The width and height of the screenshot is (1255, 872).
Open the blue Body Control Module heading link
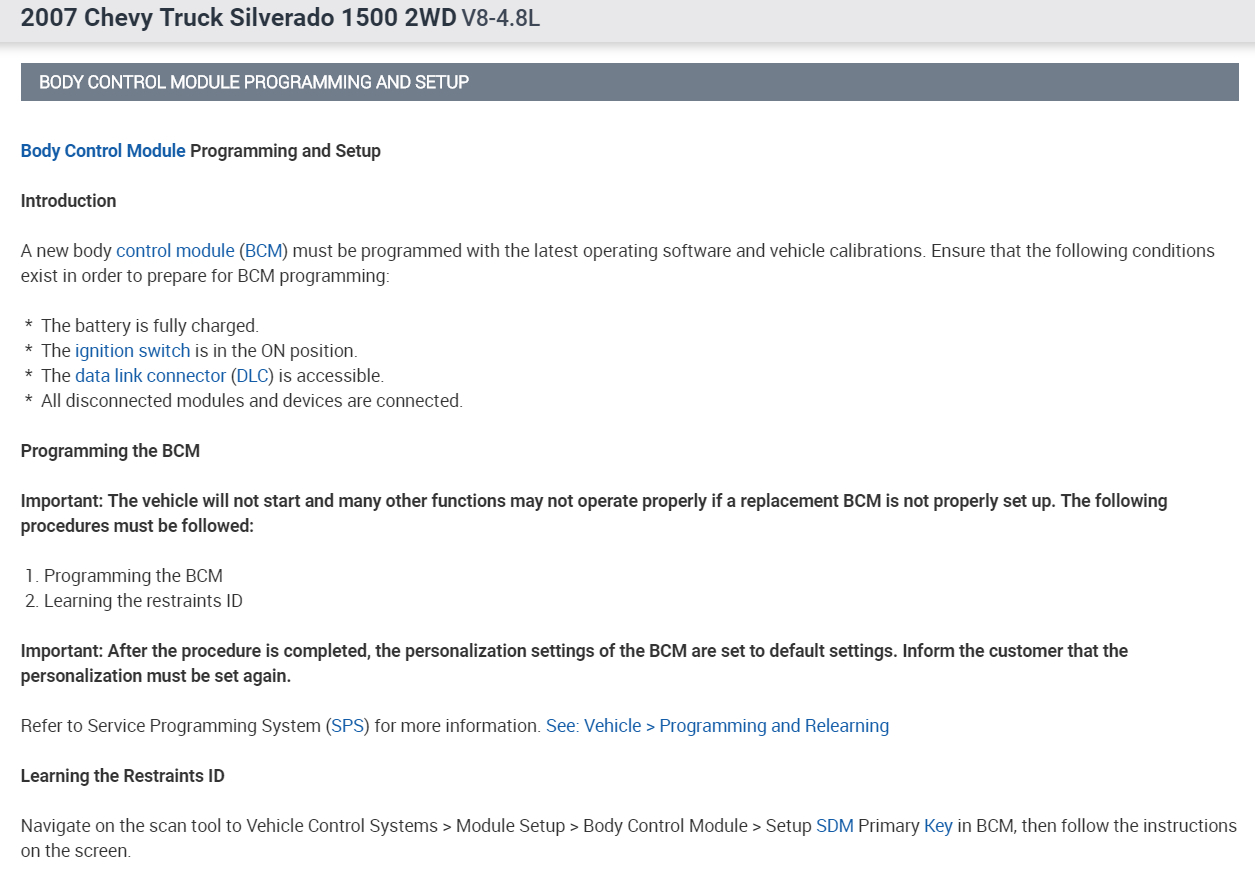pos(103,151)
